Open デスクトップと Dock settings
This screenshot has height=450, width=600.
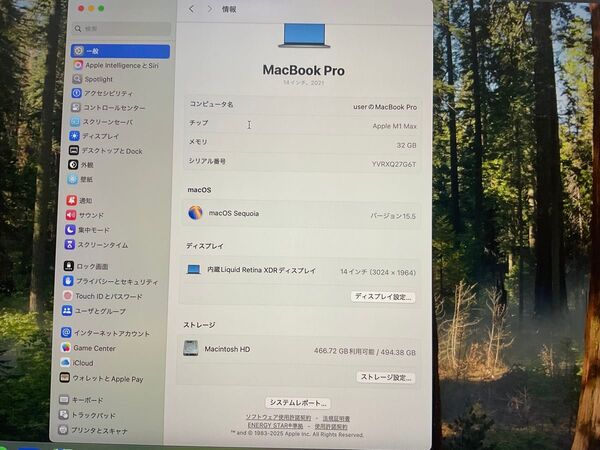tap(106, 151)
